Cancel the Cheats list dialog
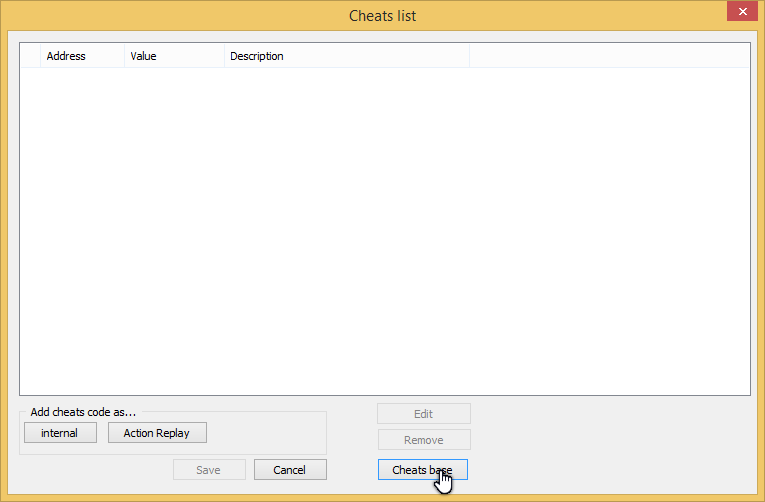This screenshot has height=502, width=765. point(290,469)
